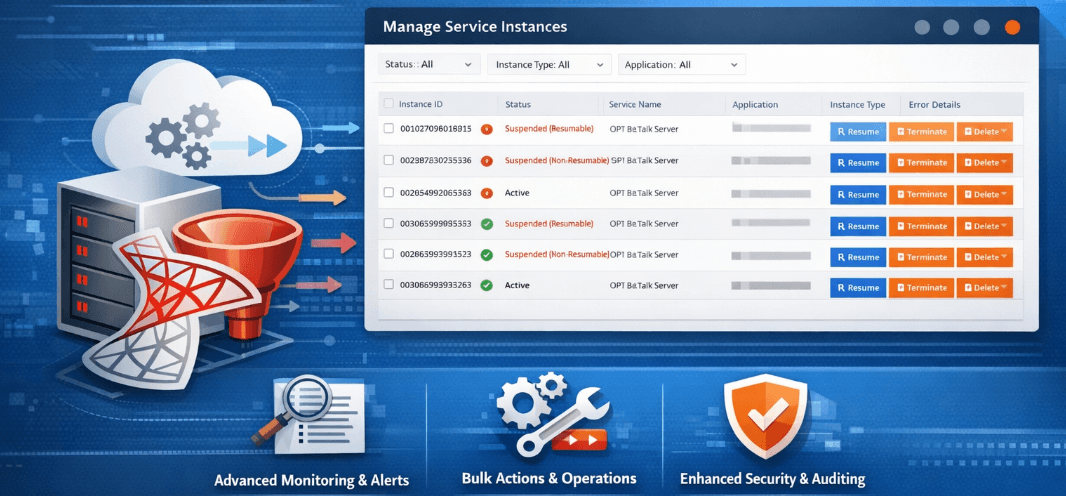Image resolution: width=1066 pixels, height=496 pixels.
Task: Open the Bulk Actions & Operations label
Action: tap(549, 478)
